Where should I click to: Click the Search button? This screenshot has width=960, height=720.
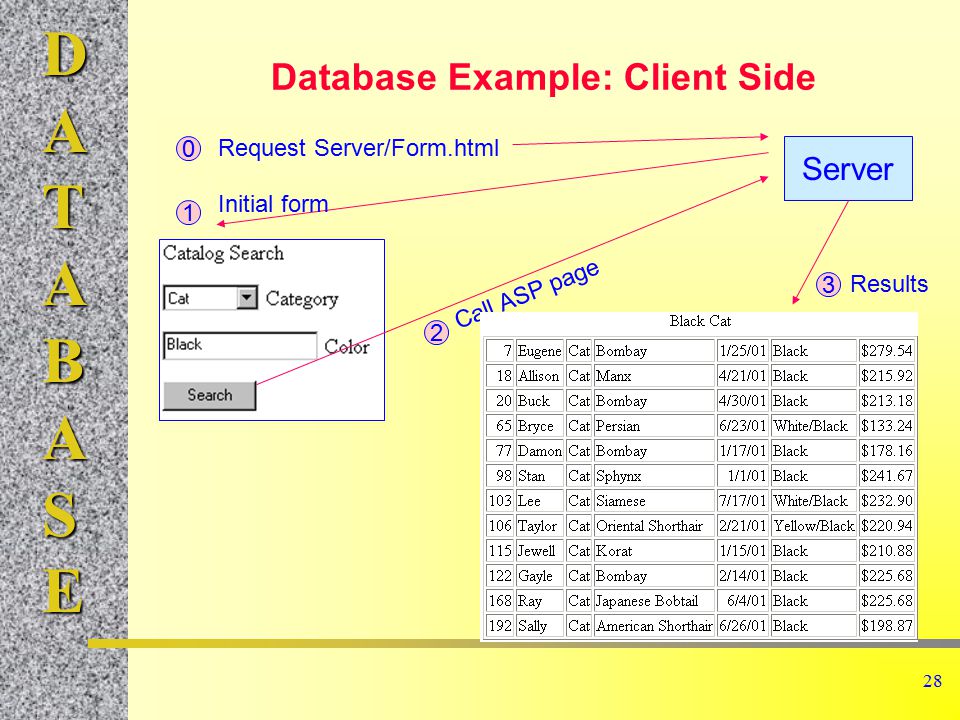209,396
